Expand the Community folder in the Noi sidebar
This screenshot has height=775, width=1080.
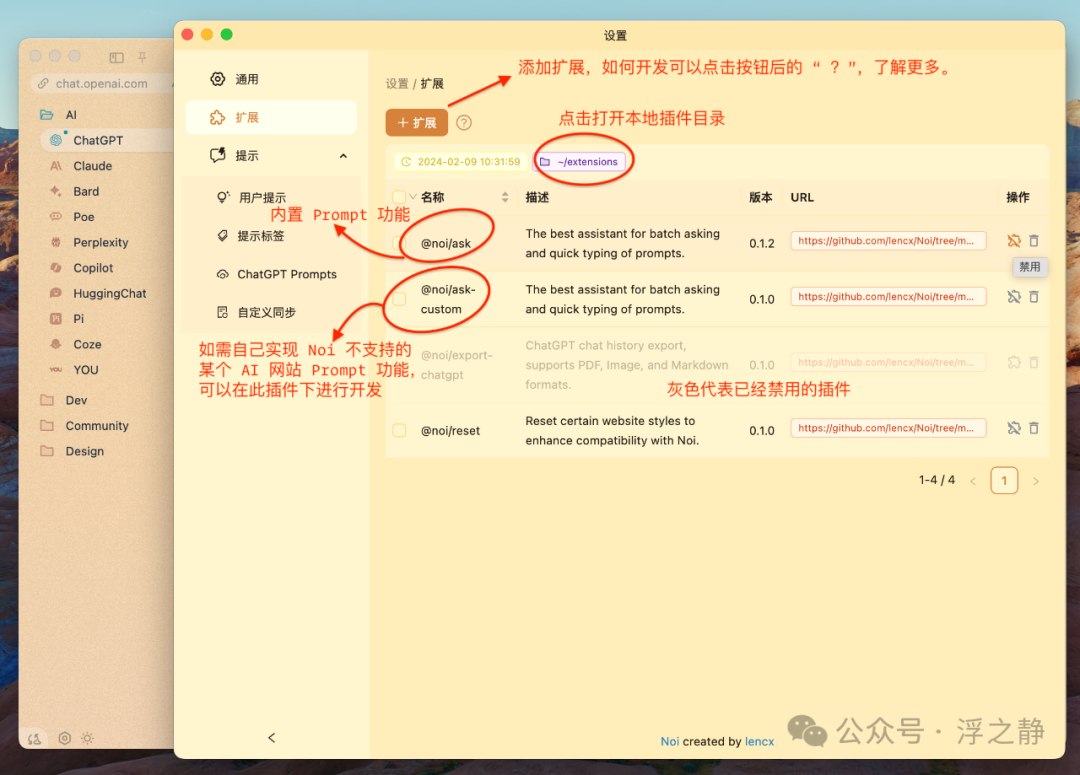click(x=84, y=426)
